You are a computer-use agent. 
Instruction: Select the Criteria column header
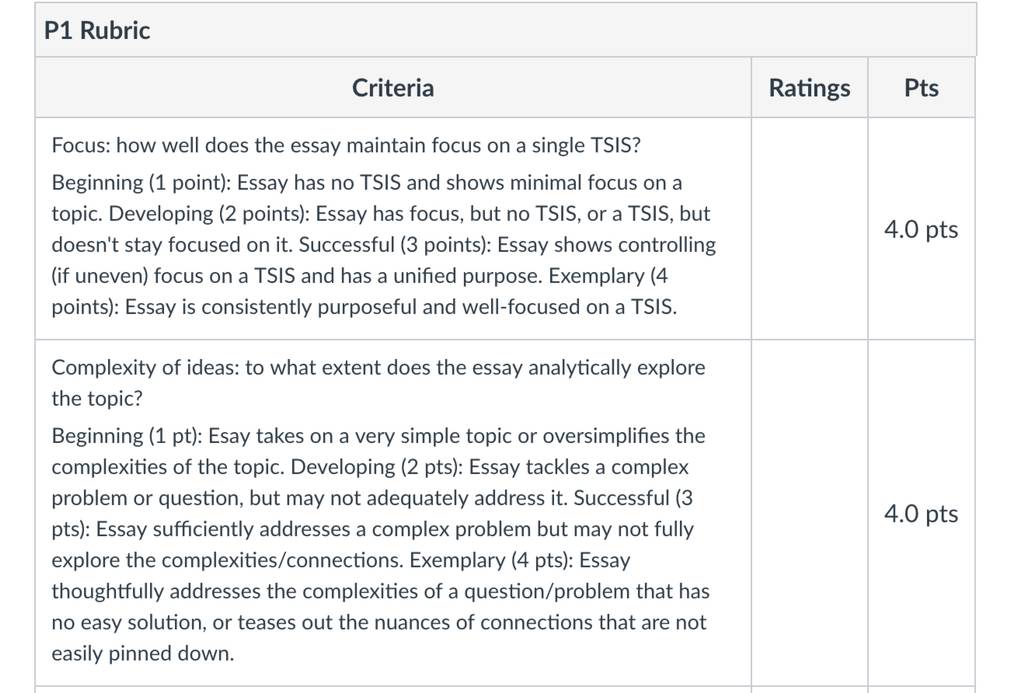[x=392, y=88]
